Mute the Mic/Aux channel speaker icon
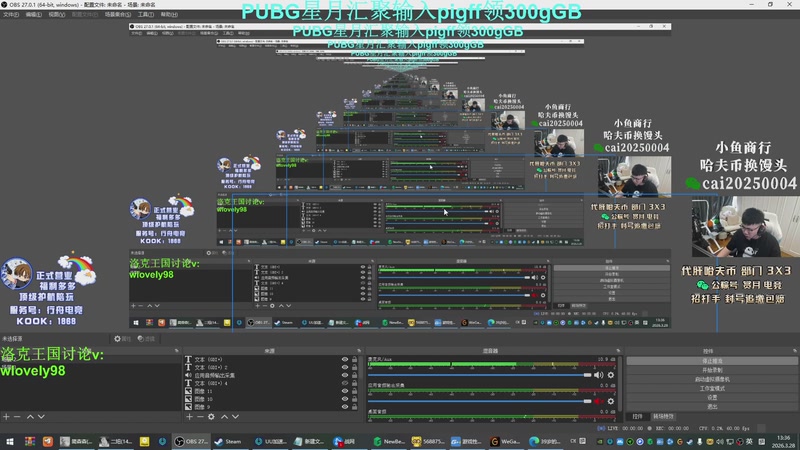Image resolution: width=800 pixels, height=450 pixels. click(598, 375)
